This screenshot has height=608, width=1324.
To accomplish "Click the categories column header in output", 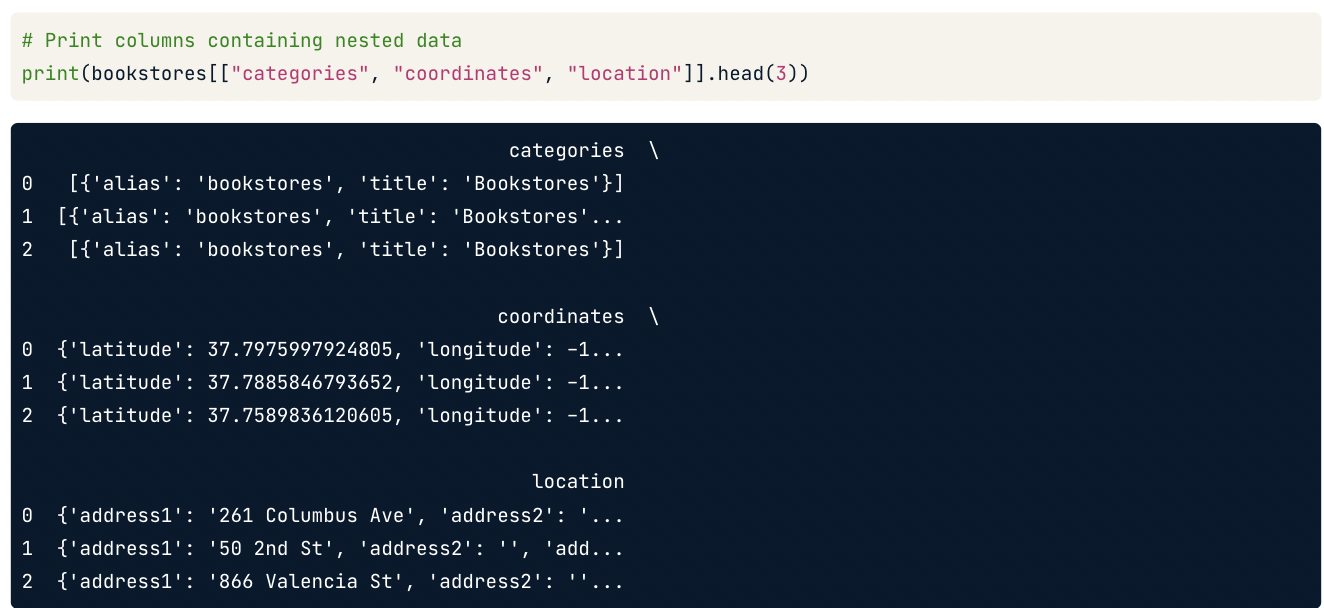I will (x=566, y=151).
